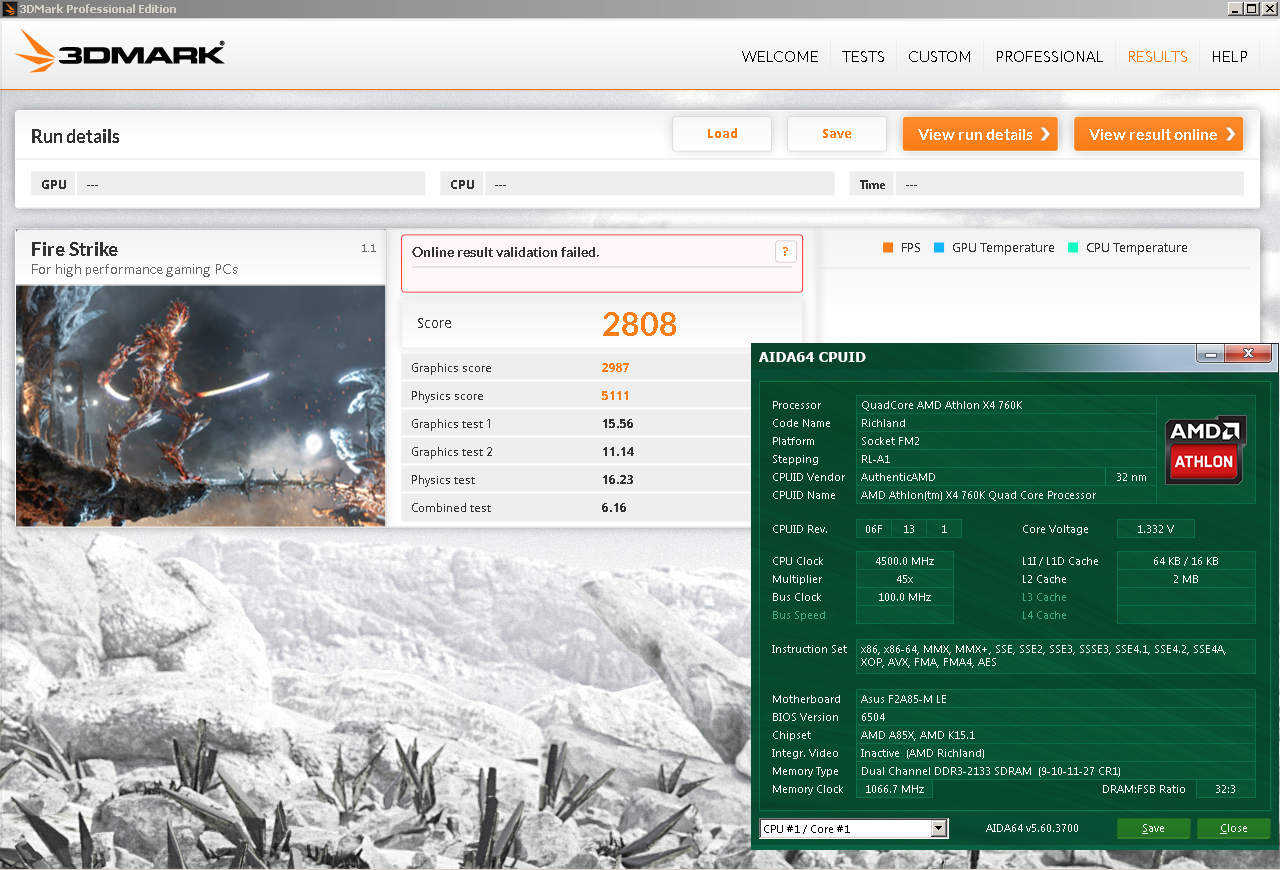Click the Memory Type 'Dual Channel DDR3-2133 SDRAM' value

coord(991,771)
